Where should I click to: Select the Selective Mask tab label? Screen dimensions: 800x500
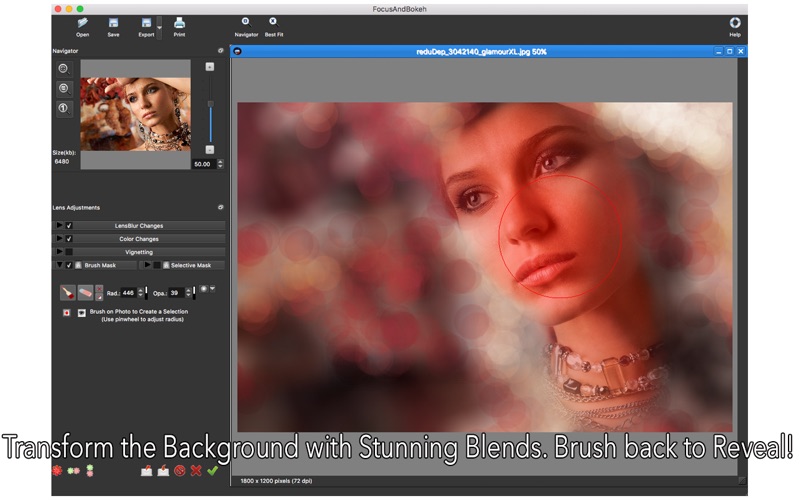[x=191, y=265]
